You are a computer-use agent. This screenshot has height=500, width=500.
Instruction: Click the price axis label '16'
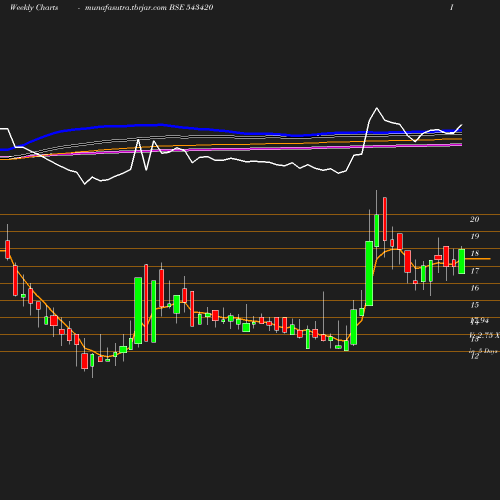pos(474,288)
